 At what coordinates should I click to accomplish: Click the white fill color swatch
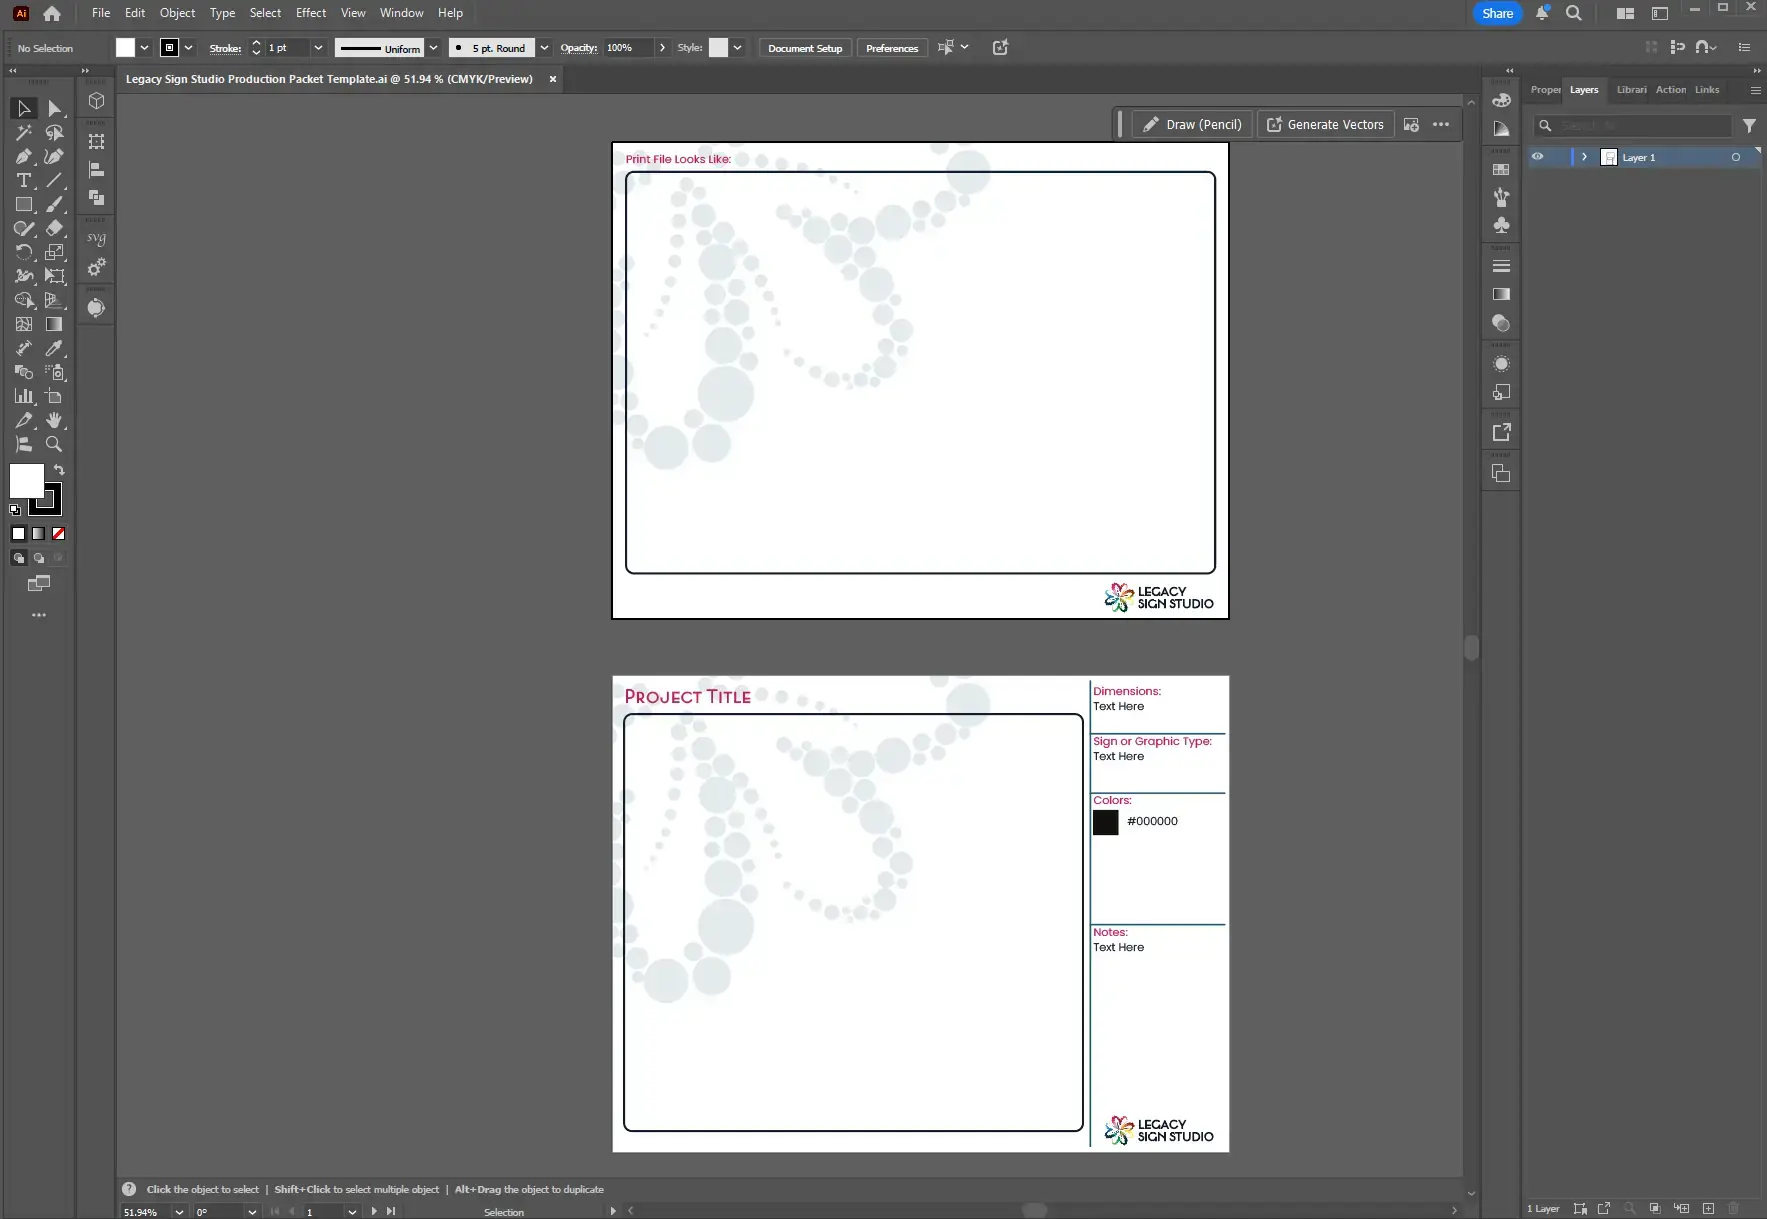(x=26, y=483)
